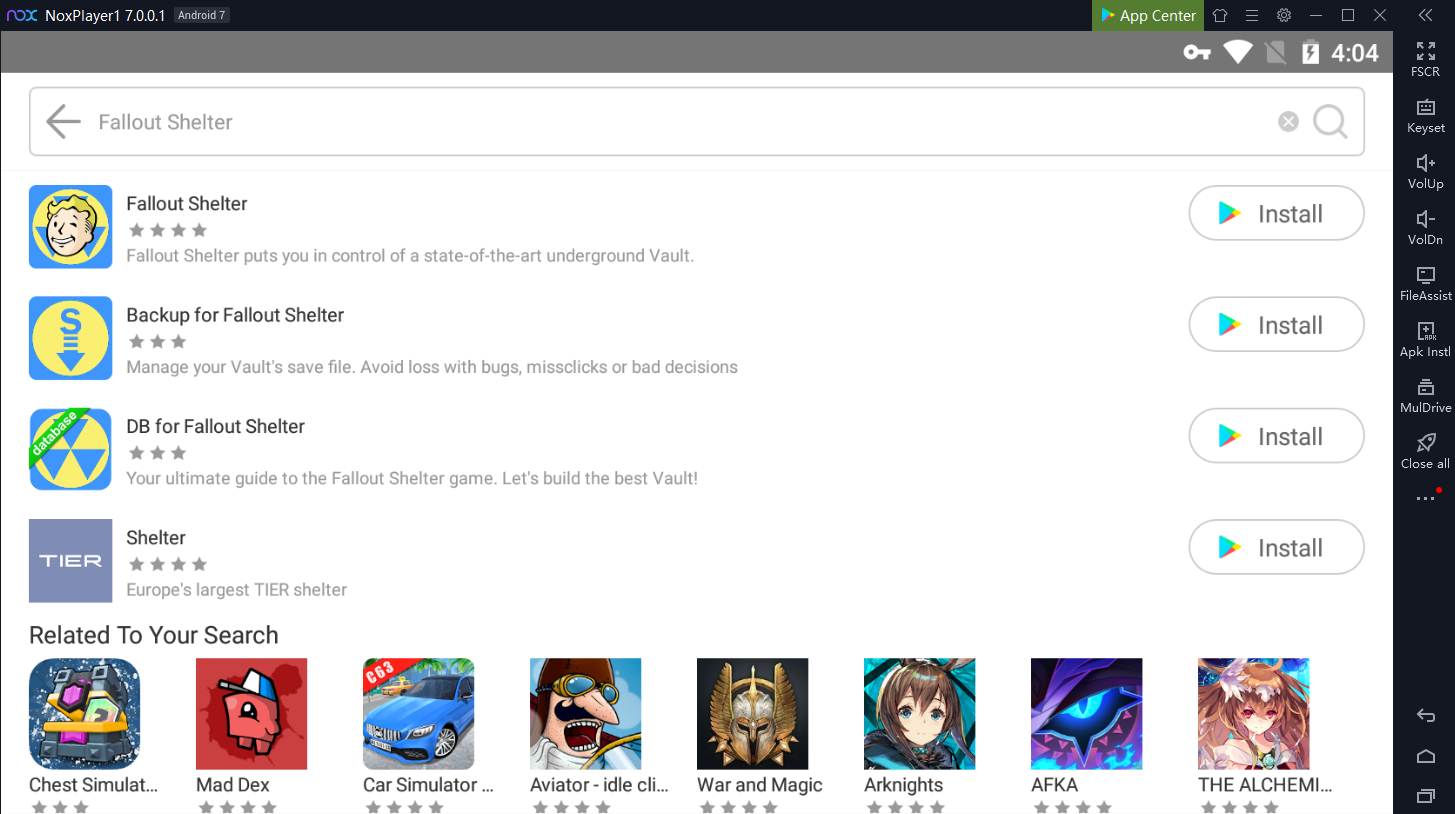
Task: Install the Shelter TIER app
Action: point(1276,548)
